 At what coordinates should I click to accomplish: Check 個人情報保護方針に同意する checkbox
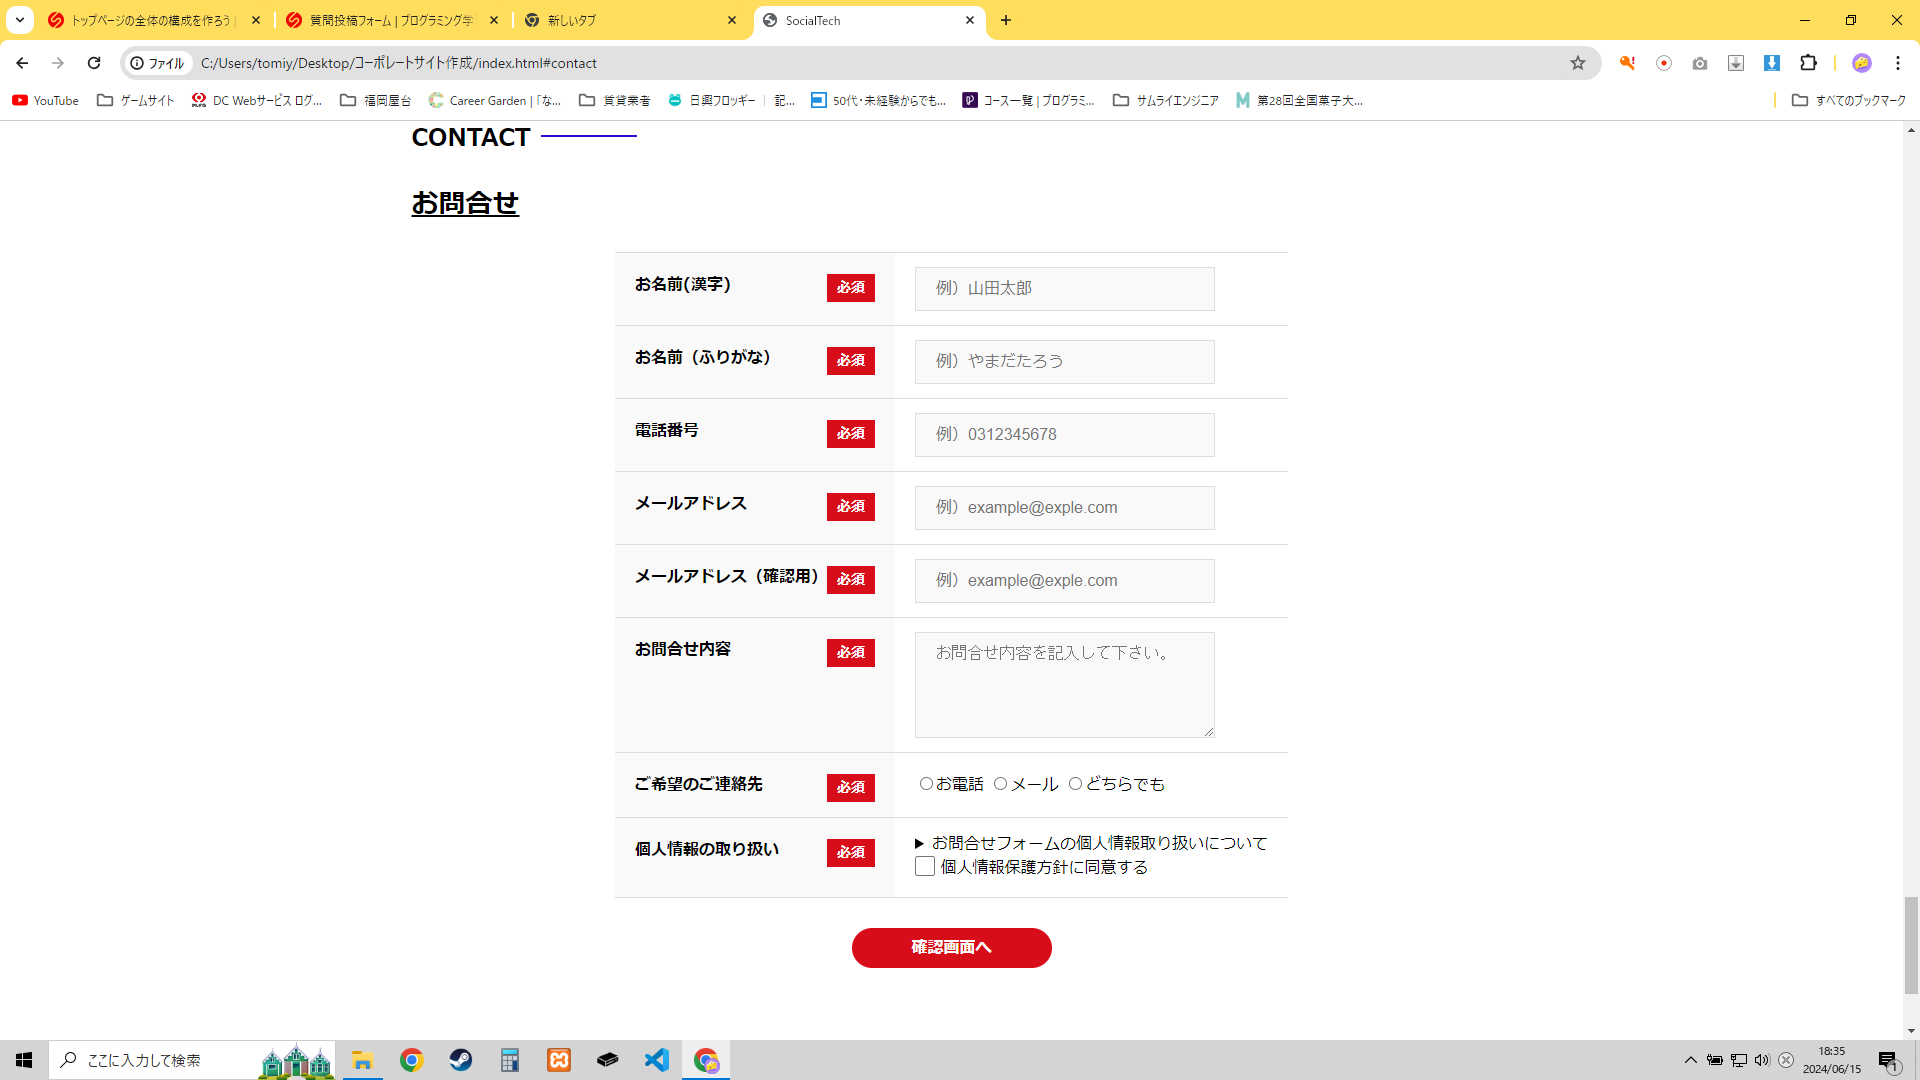pos(925,867)
